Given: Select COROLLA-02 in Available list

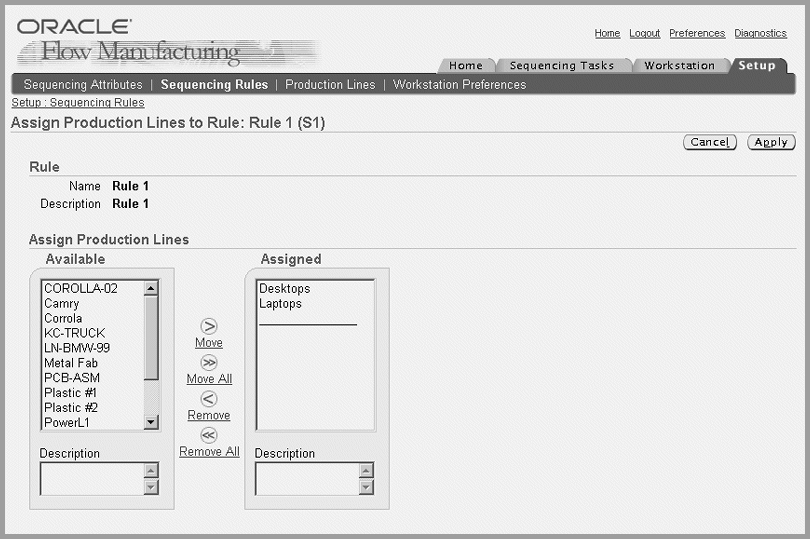Looking at the screenshot, I should coord(93,288).
